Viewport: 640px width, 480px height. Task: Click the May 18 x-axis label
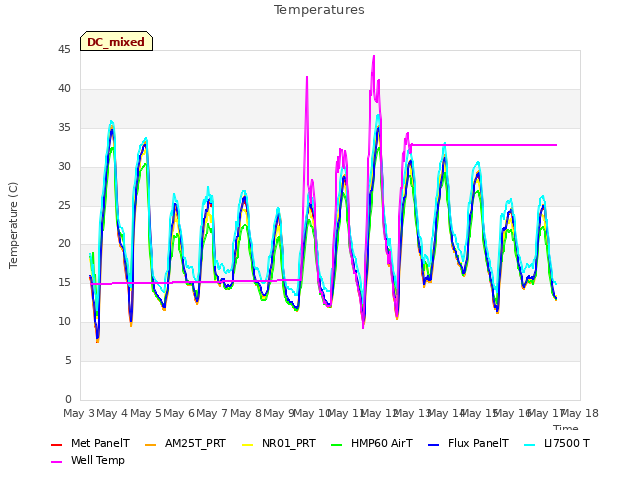pyautogui.click(x=580, y=413)
